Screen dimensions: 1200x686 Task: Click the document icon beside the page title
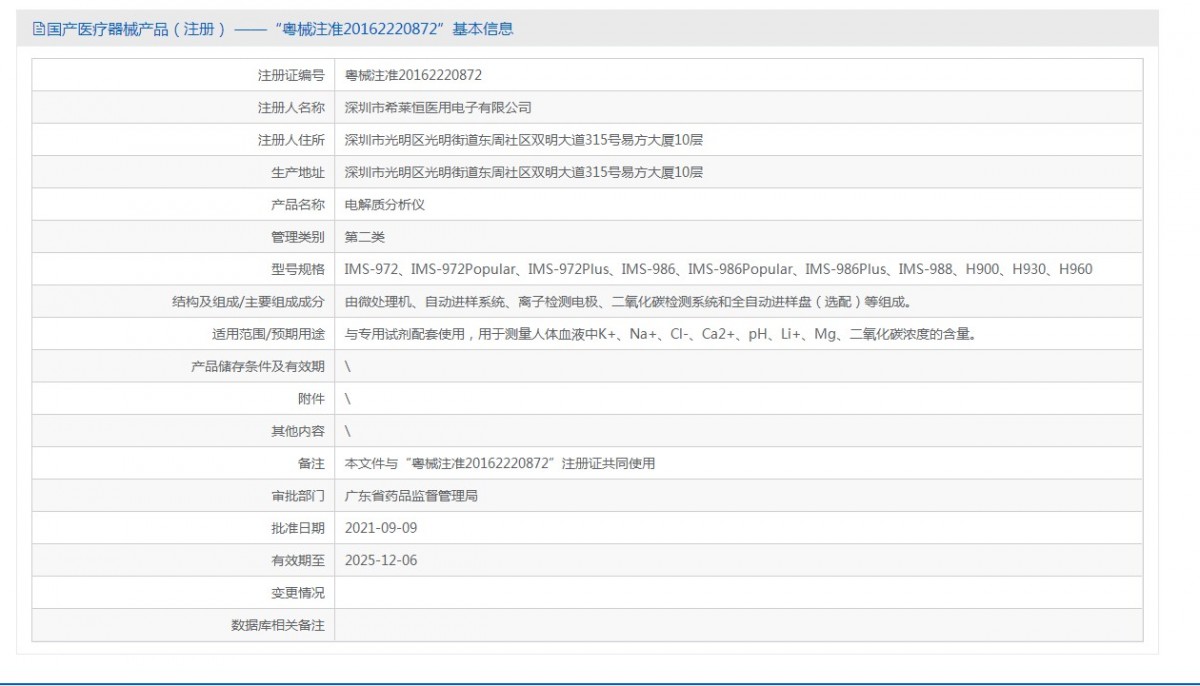click(x=39, y=29)
